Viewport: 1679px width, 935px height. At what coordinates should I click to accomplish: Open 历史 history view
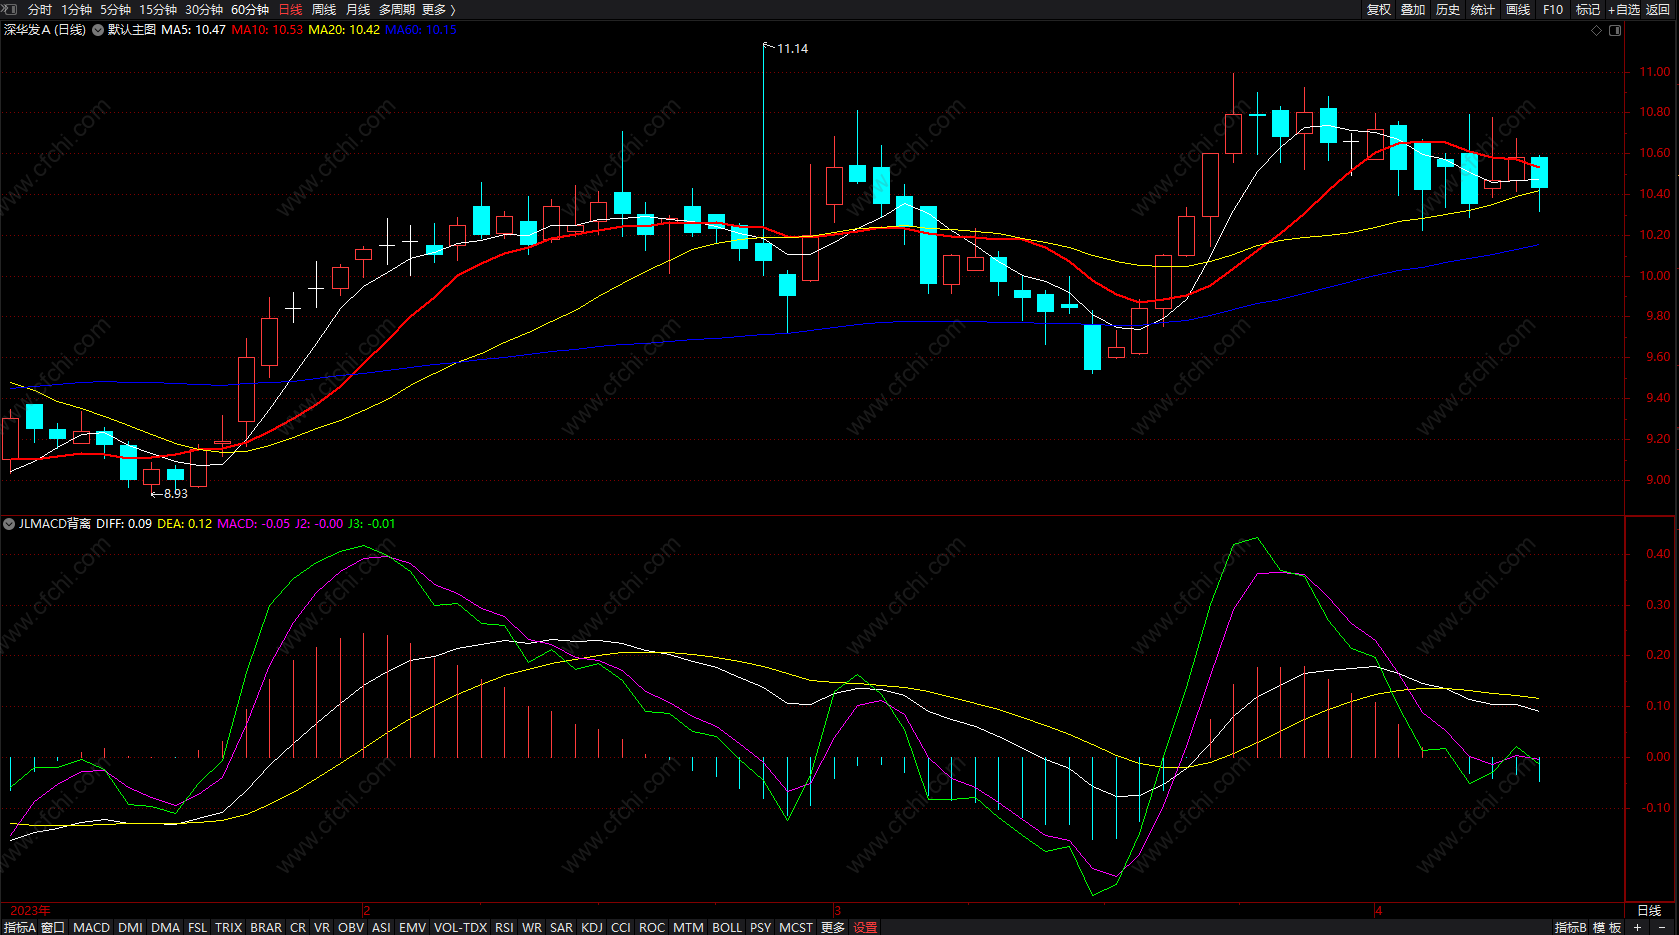click(x=1448, y=10)
